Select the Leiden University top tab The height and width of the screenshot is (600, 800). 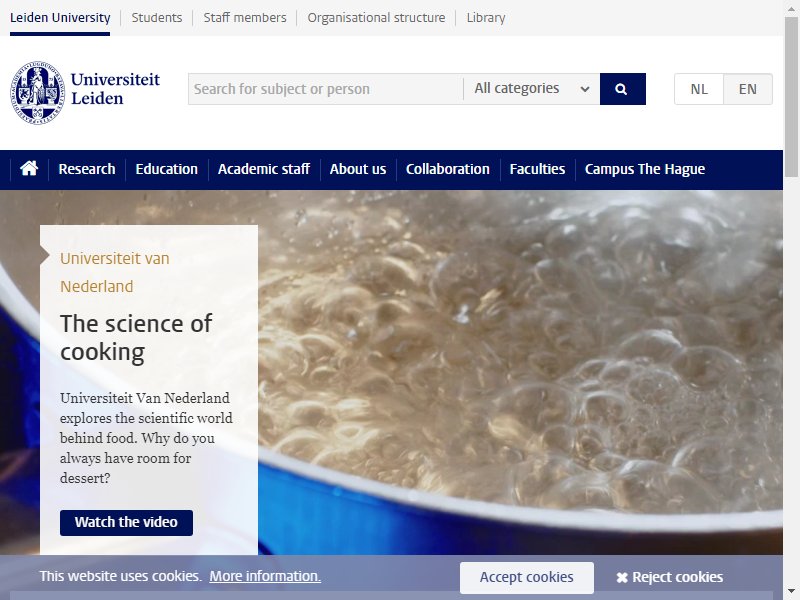click(60, 18)
